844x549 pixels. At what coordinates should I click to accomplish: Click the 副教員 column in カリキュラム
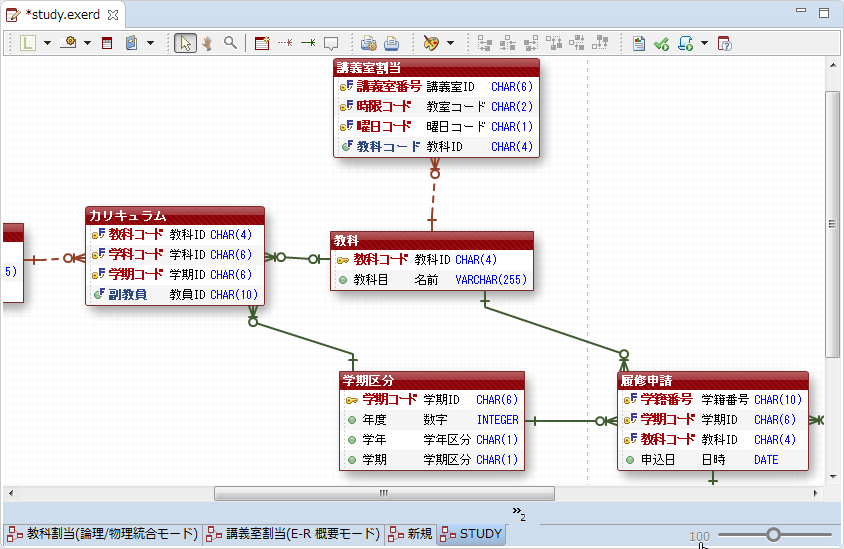pos(175,294)
